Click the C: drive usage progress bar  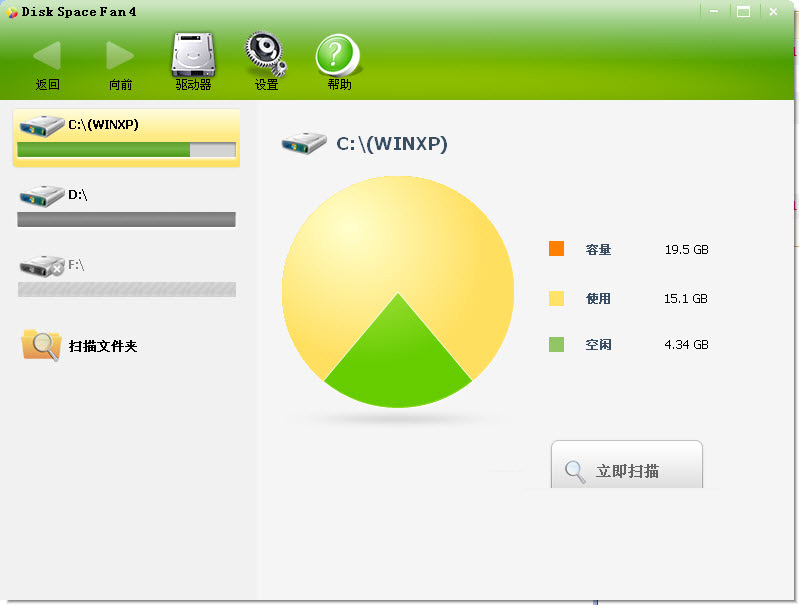click(126, 150)
